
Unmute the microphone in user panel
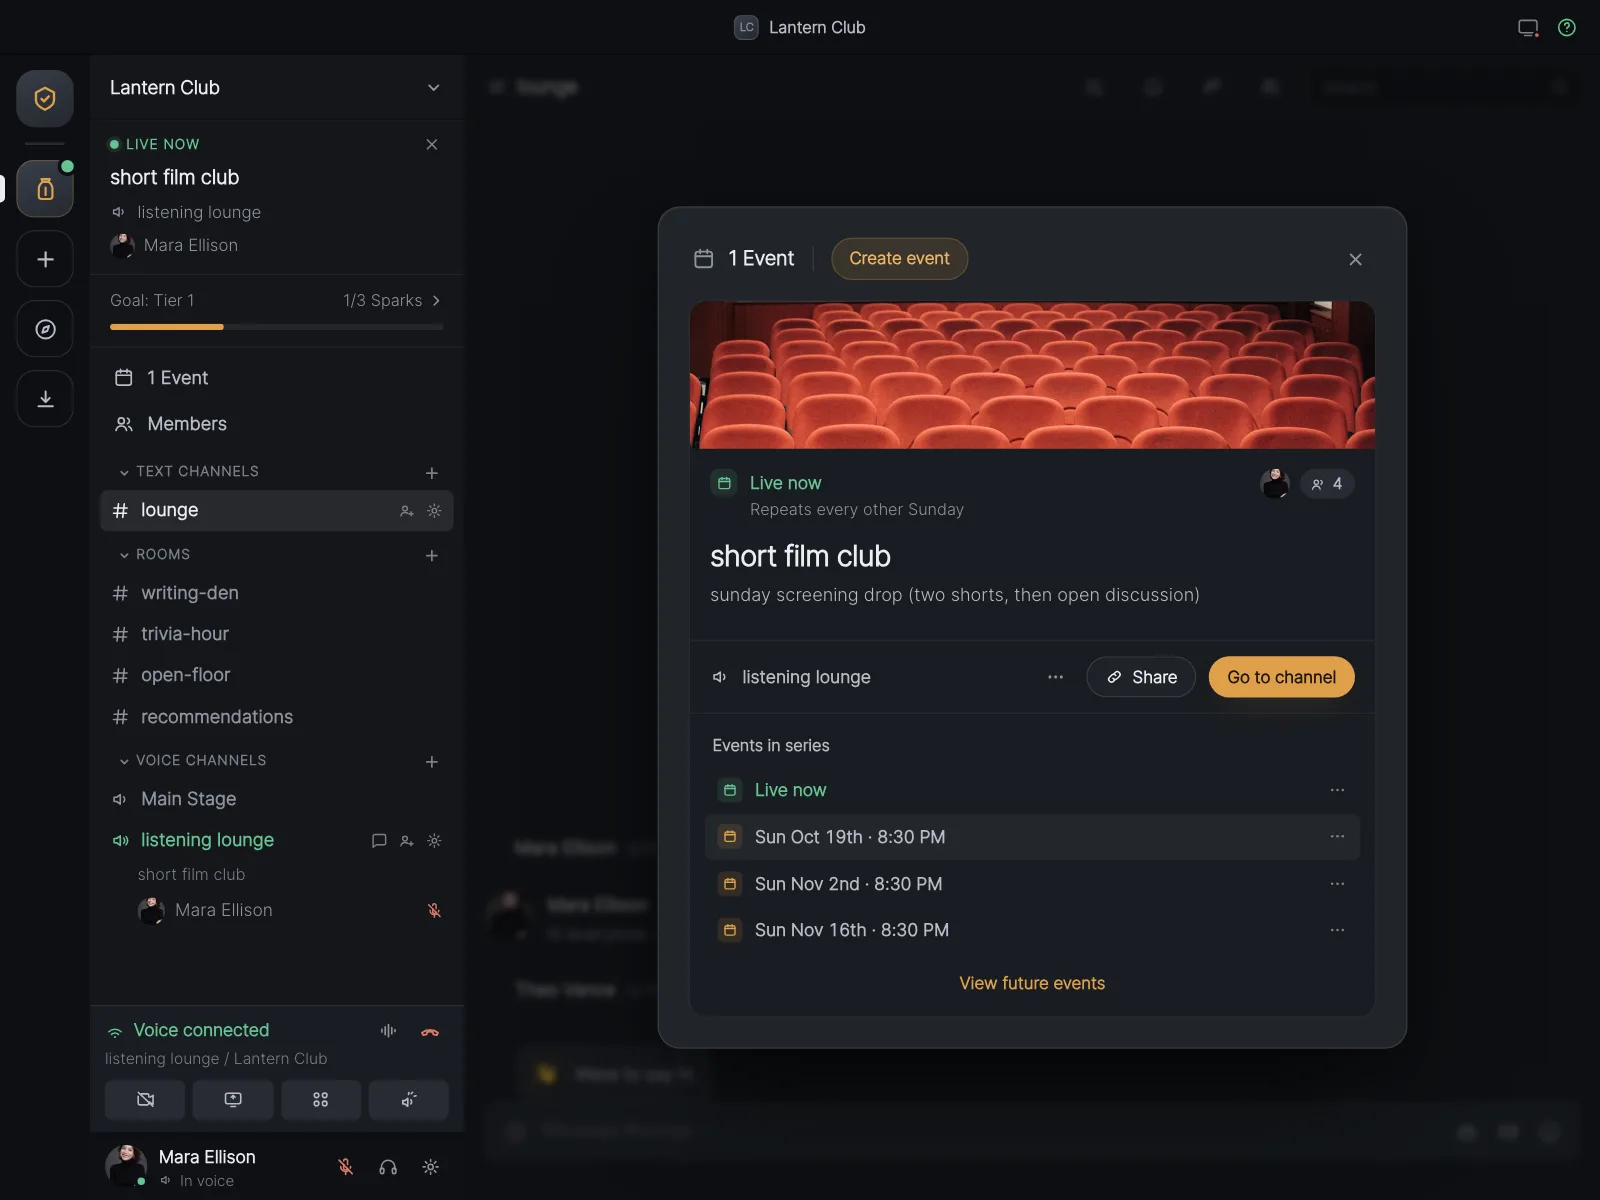[x=345, y=1167]
